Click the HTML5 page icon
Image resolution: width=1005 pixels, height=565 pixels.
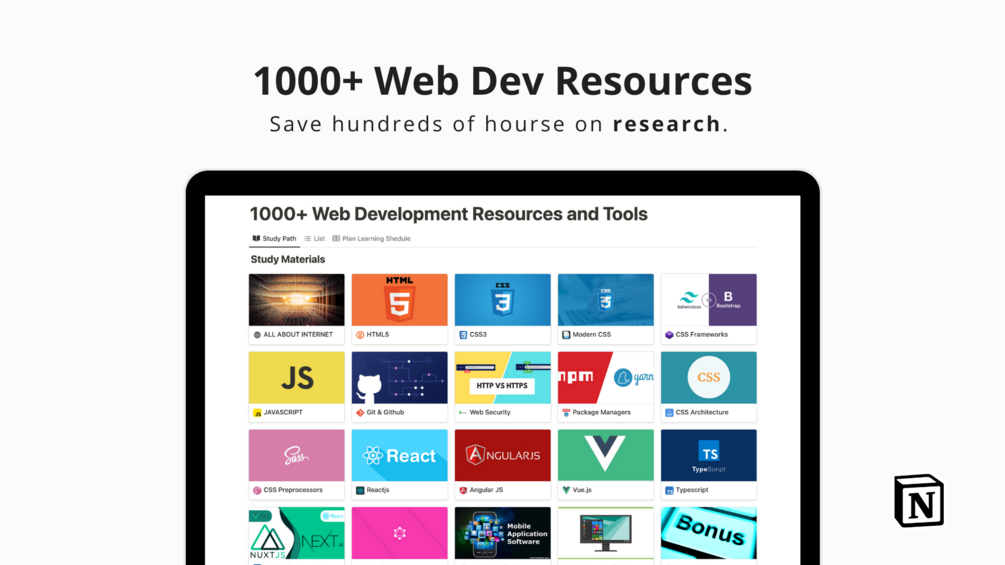click(360, 335)
